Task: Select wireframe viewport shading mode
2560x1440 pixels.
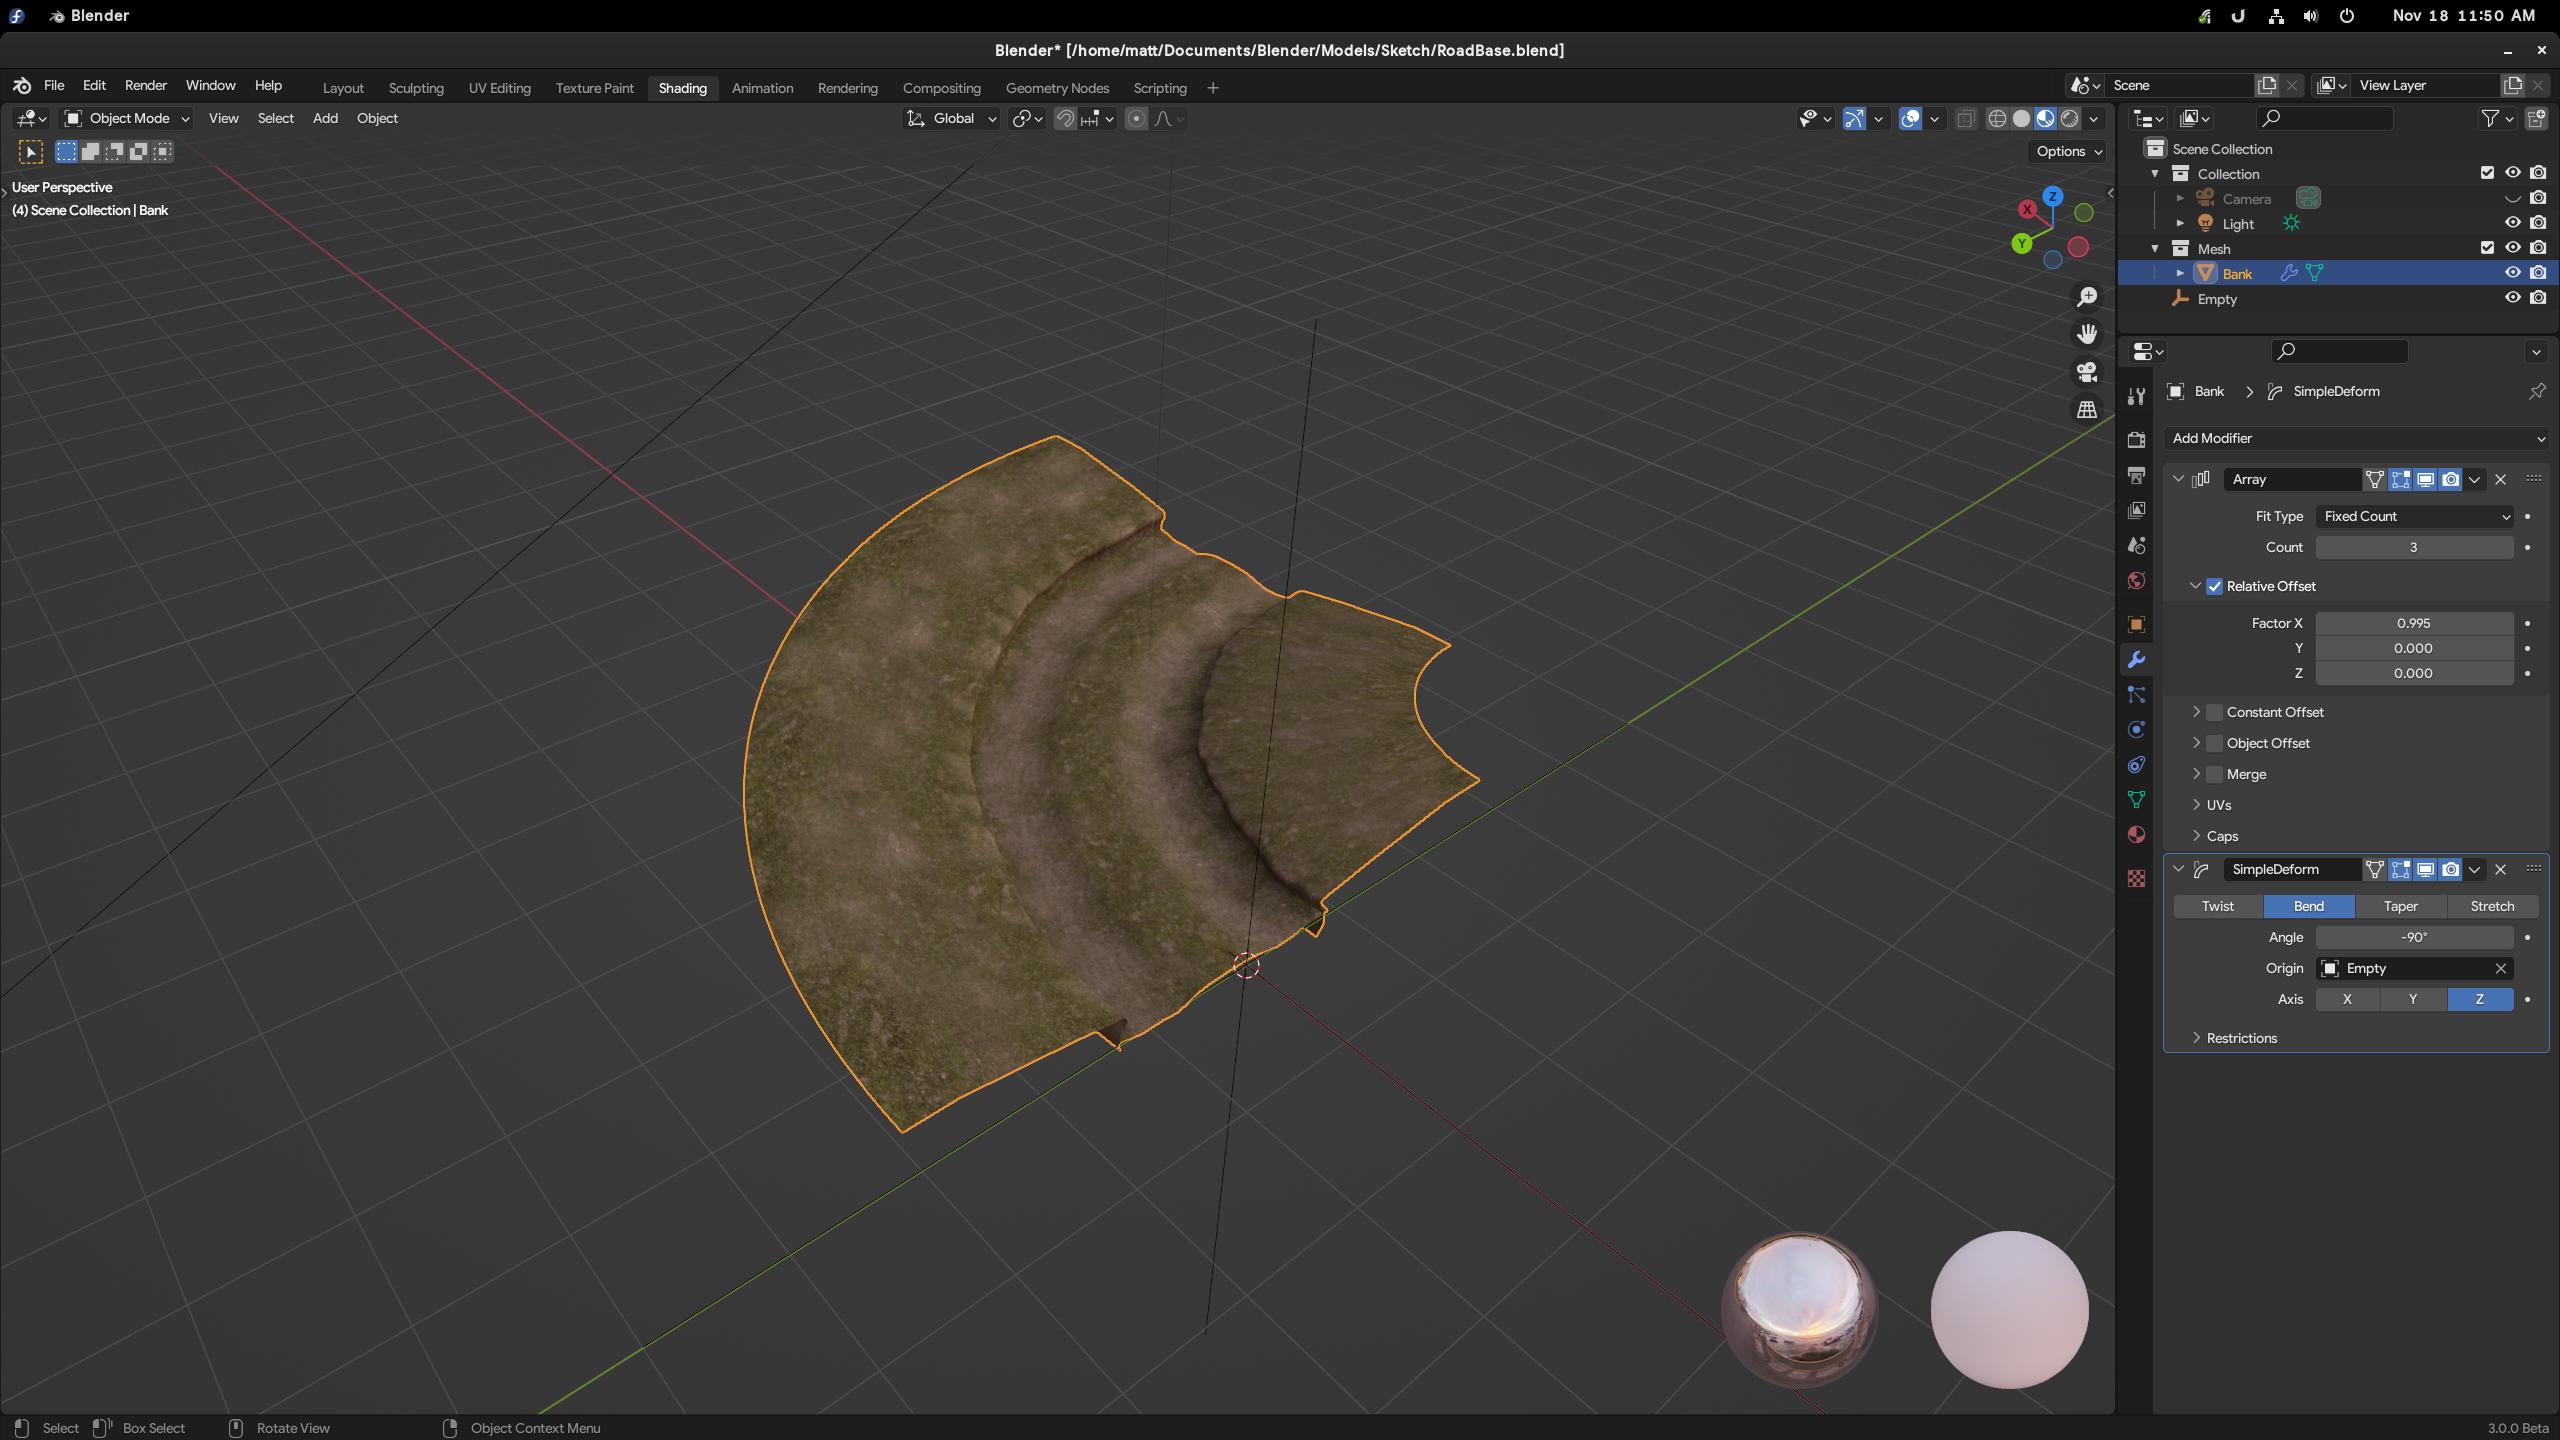Action: [1997, 118]
